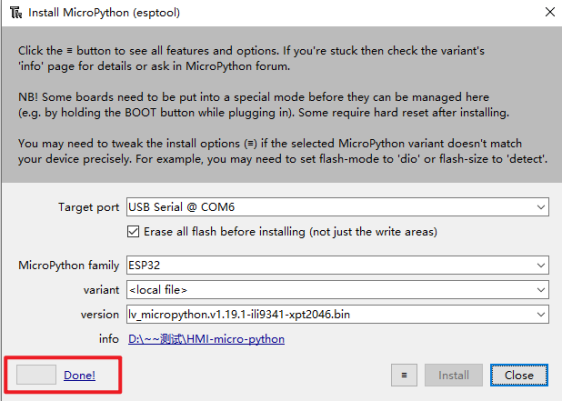The image size is (562, 401).
Task: Open the D:\~~测试\HMI-micro-python info link
Action: click(206, 339)
